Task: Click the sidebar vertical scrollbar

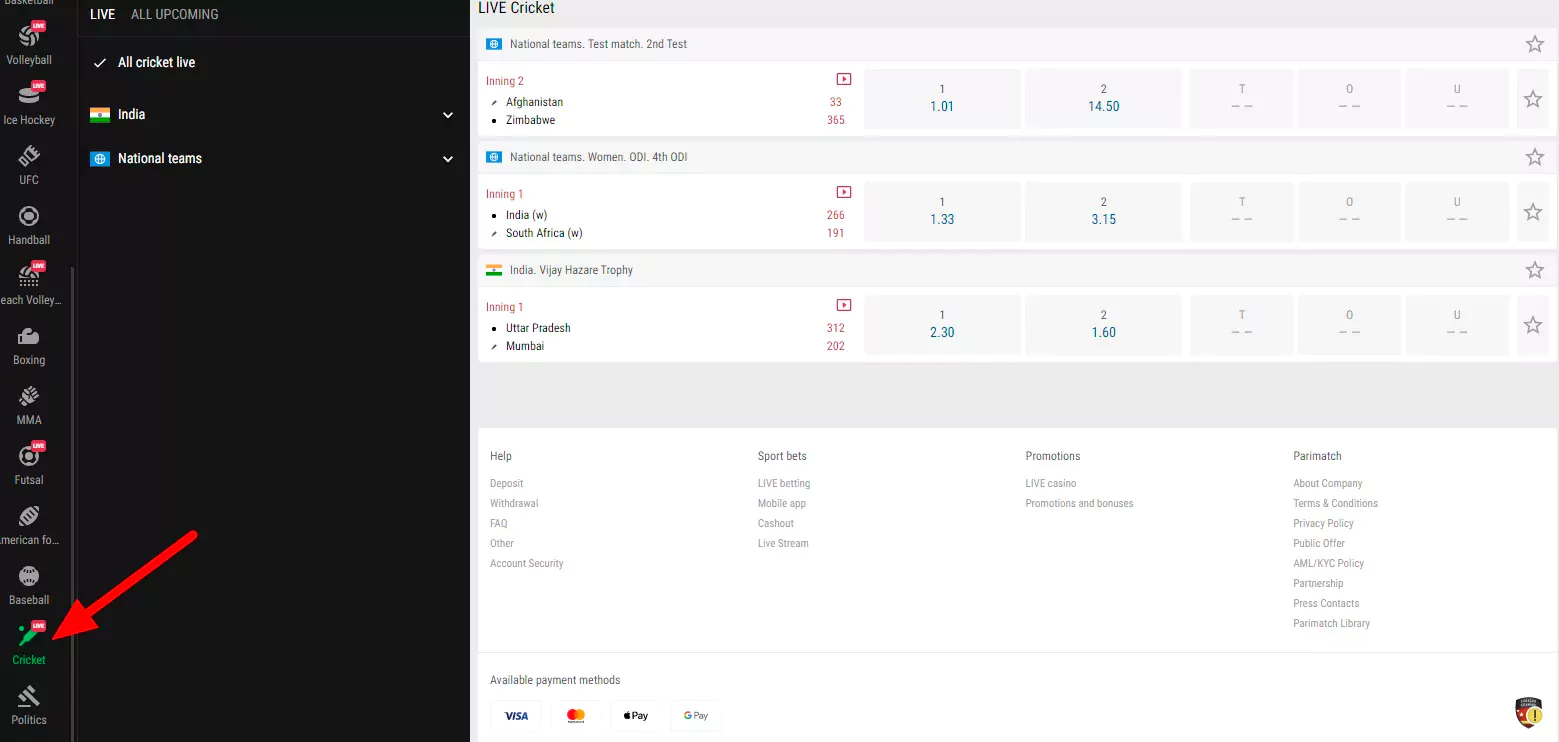Action: 73,500
